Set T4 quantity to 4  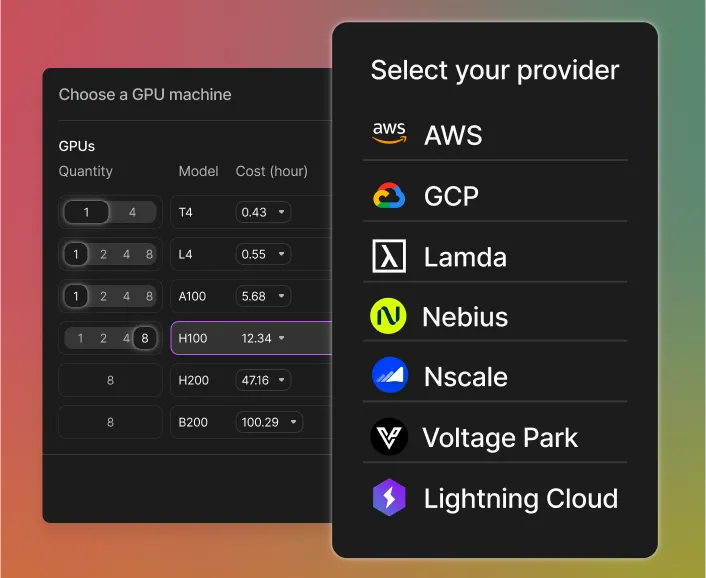click(x=132, y=212)
